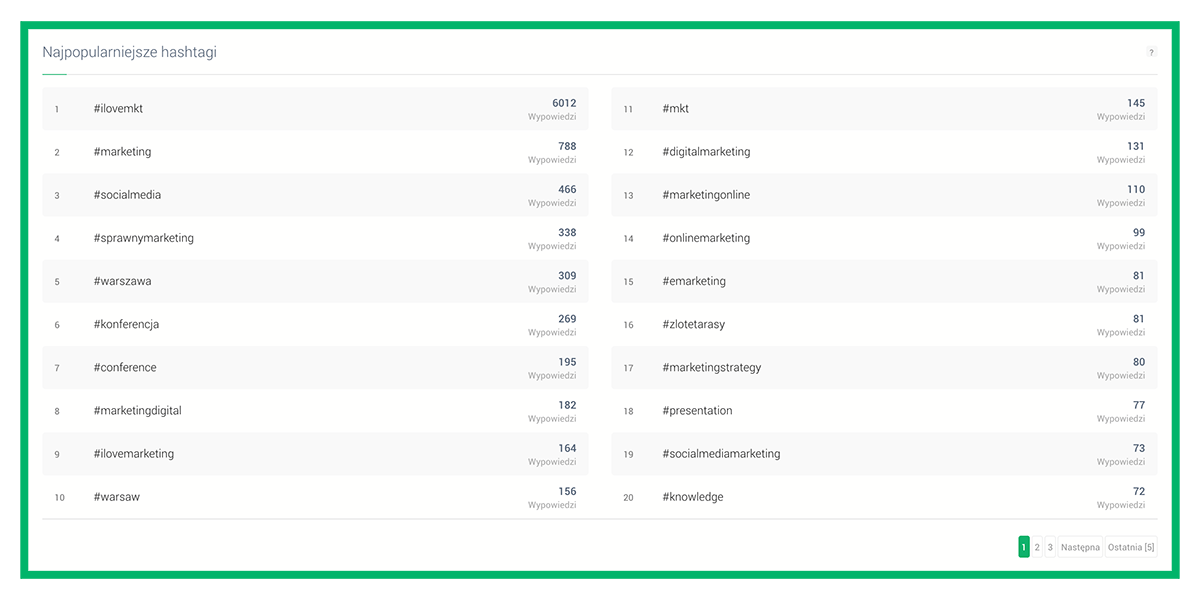Click the 145 mentions count
1200x600 pixels.
[x=1136, y=103]
